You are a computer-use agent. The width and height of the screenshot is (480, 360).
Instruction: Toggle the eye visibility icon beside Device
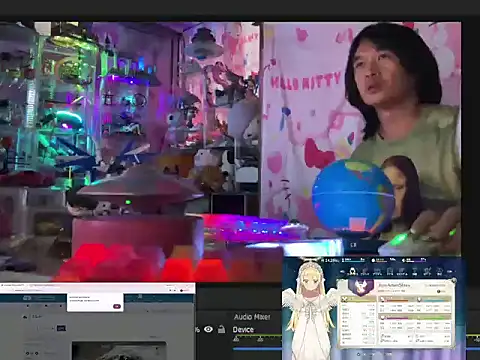point(208,329)
